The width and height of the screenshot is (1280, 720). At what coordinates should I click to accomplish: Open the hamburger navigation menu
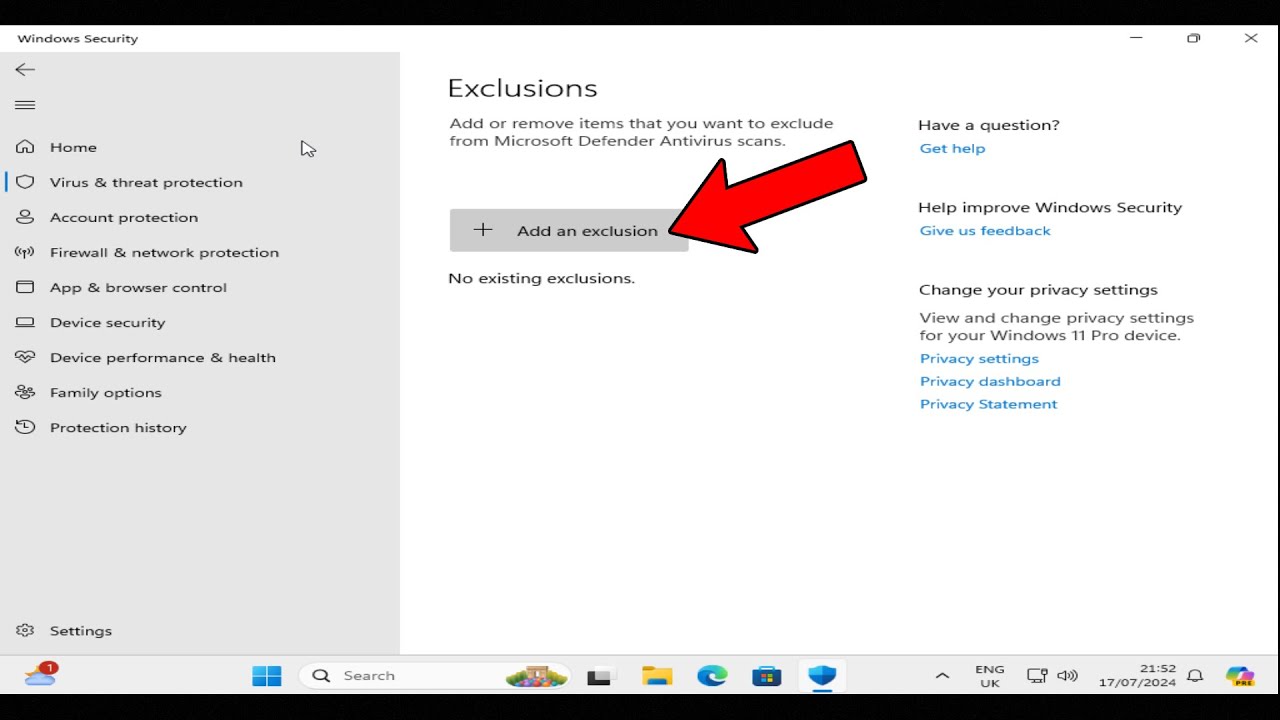[25, 105]
